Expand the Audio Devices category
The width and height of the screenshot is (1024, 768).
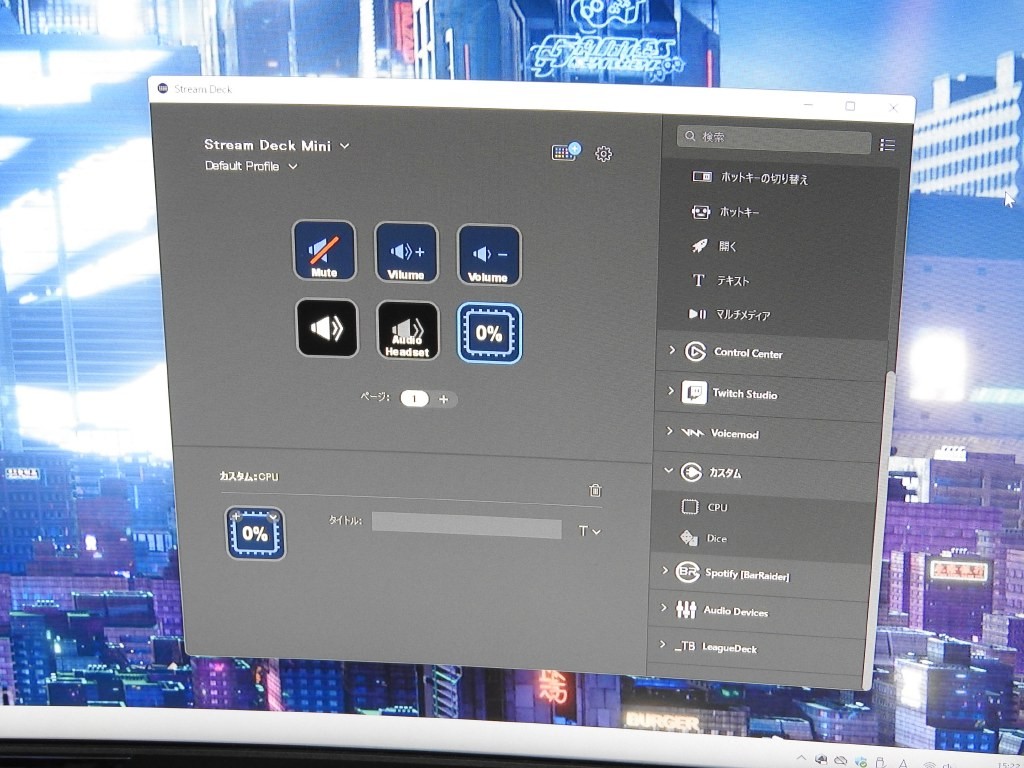(x=664, y=607)
